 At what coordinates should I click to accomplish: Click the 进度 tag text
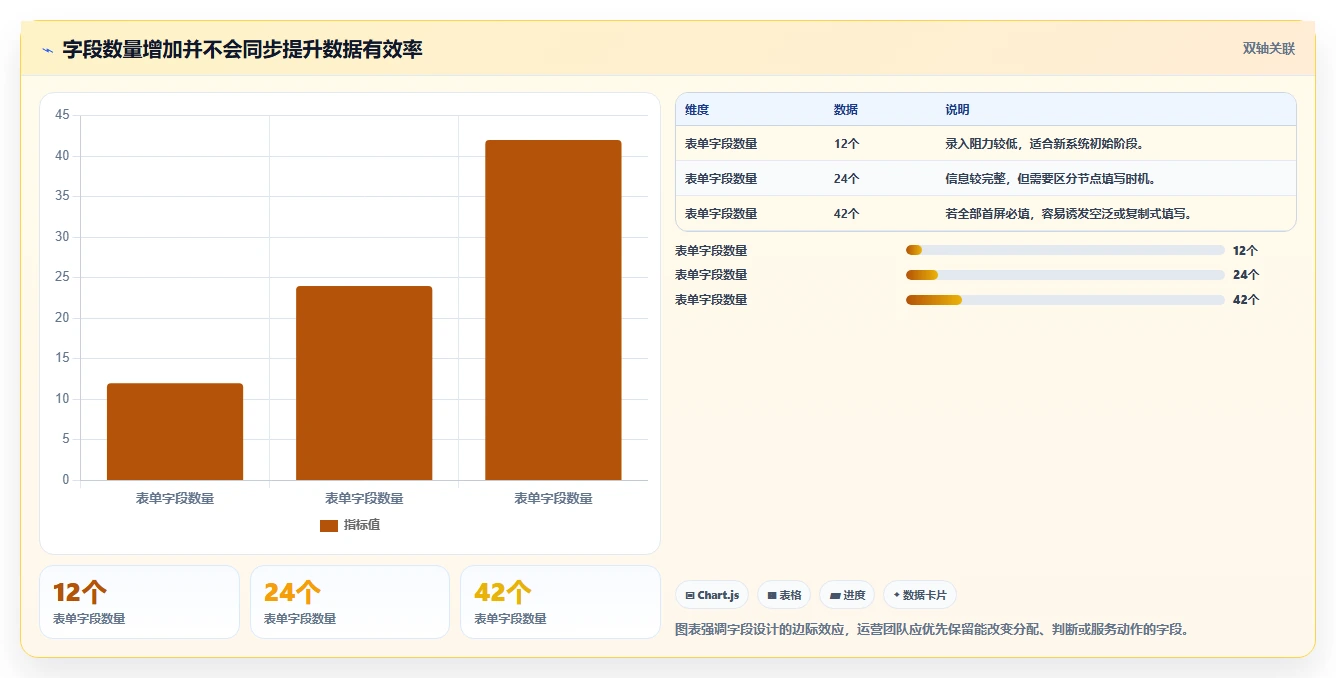coord(854,595)
